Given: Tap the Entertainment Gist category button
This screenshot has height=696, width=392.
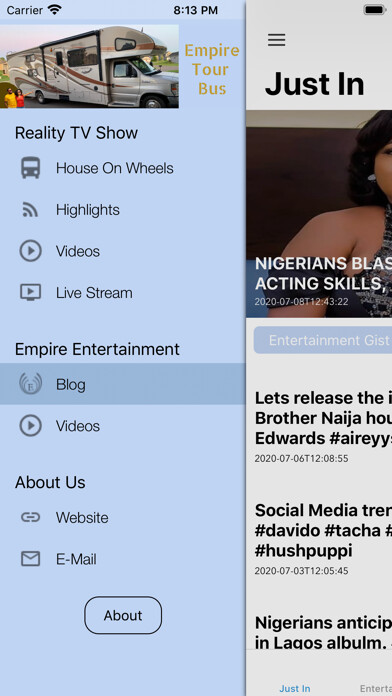Looking at the screenshot, I should coord(323,340).
